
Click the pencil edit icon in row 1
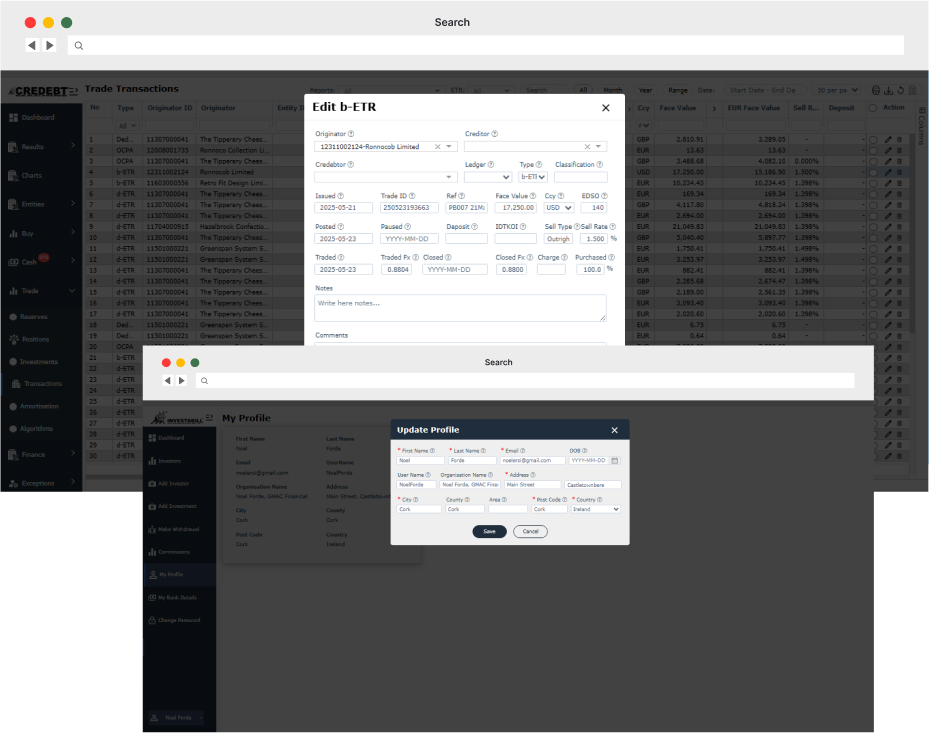click(x=887, y=139)
